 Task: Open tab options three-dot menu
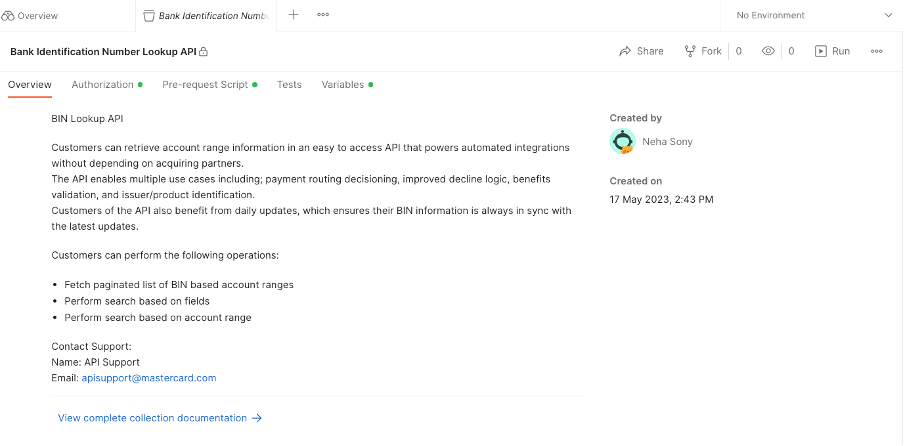coord(323,15)
